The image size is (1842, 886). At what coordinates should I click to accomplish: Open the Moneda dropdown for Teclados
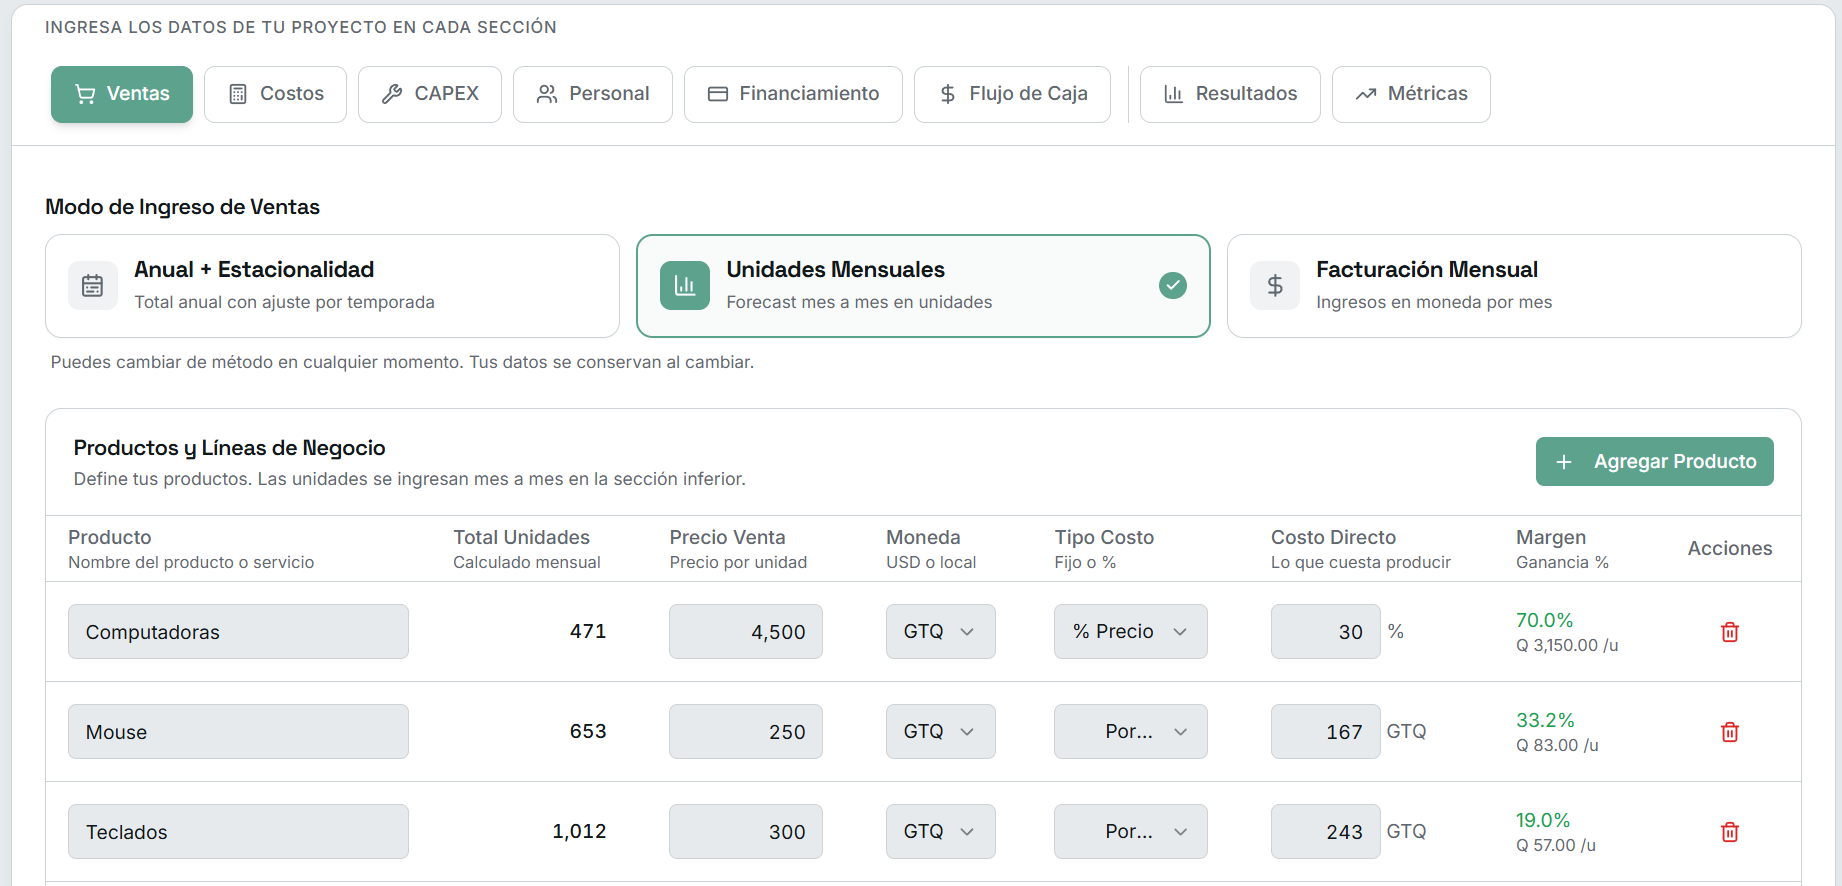tap(941, 832)
